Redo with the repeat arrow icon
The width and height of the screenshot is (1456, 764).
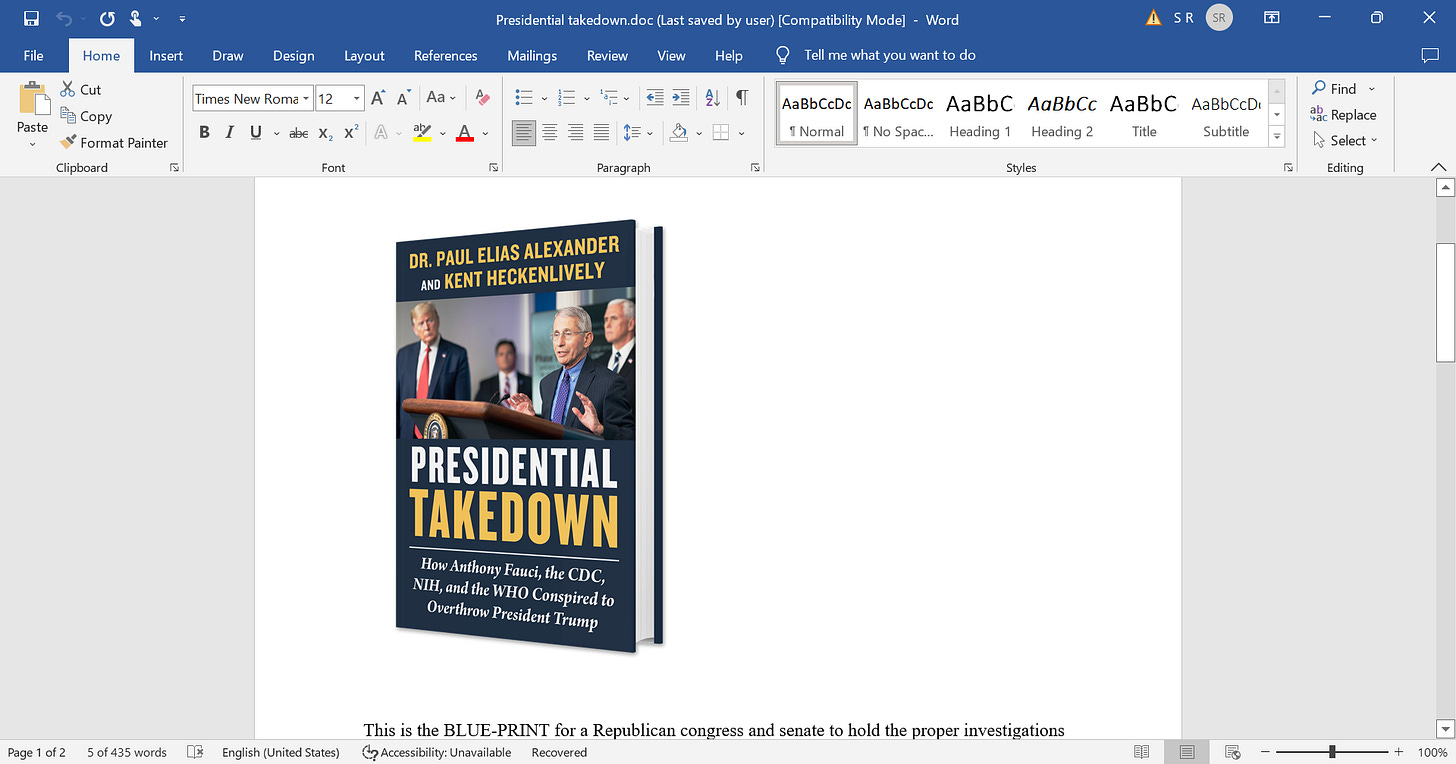[x=107, y=19]
